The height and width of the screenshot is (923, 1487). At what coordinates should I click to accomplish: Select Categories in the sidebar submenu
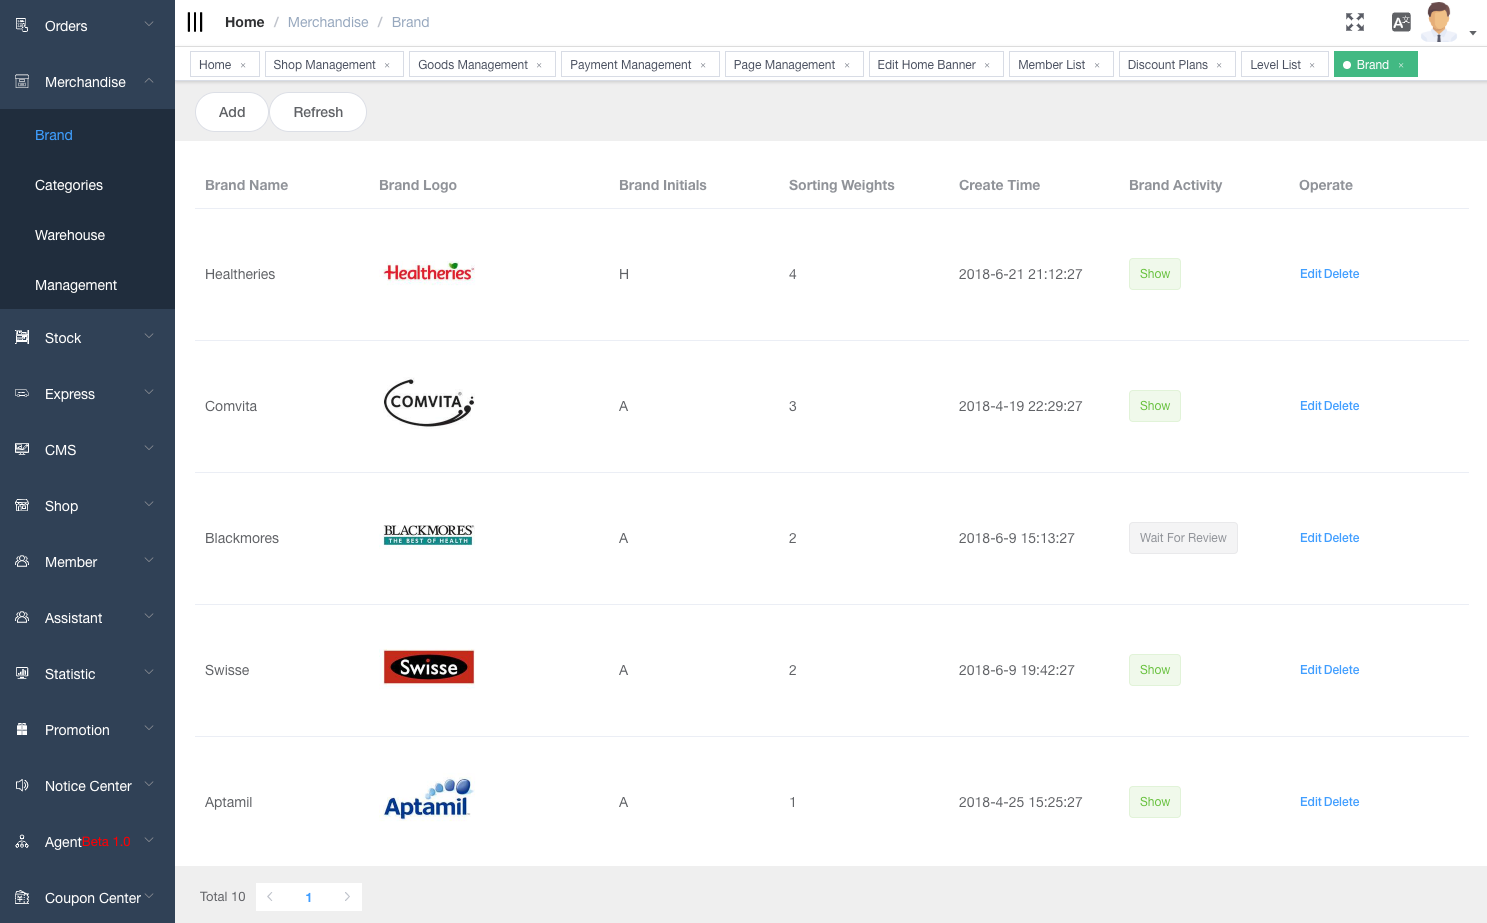coord(69,185)
